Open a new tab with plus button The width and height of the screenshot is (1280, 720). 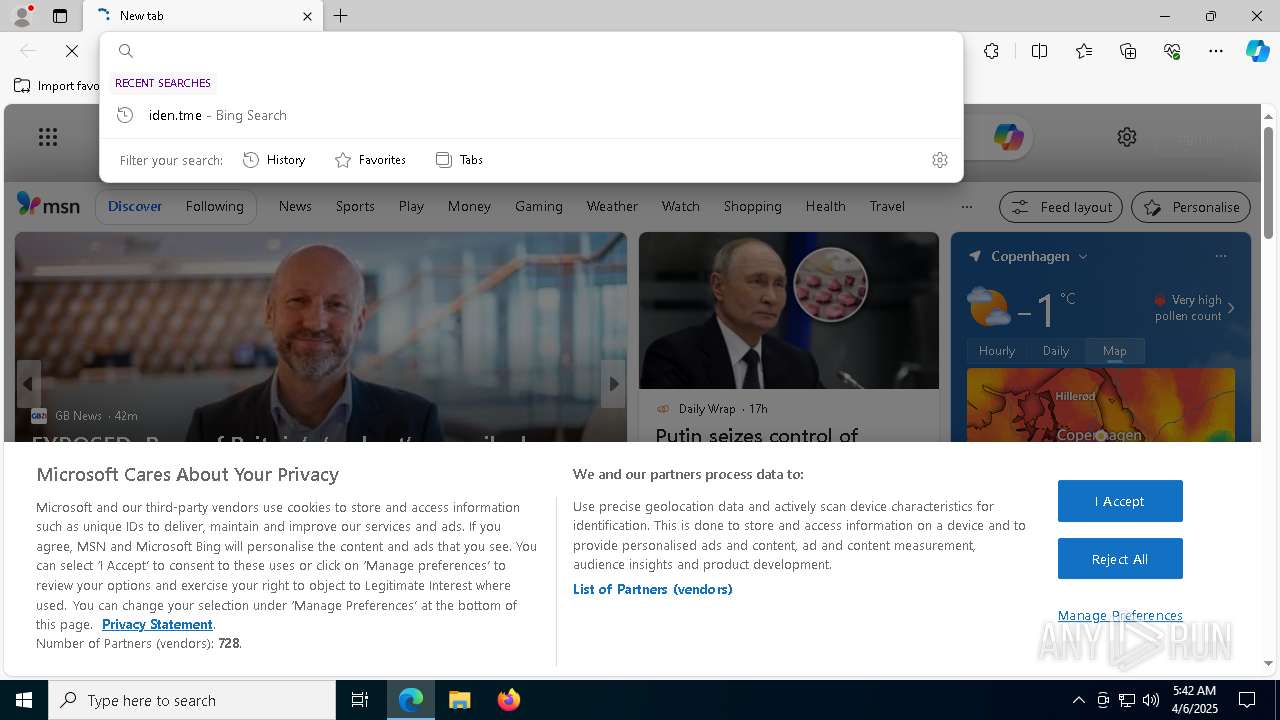tap(341, 16)
